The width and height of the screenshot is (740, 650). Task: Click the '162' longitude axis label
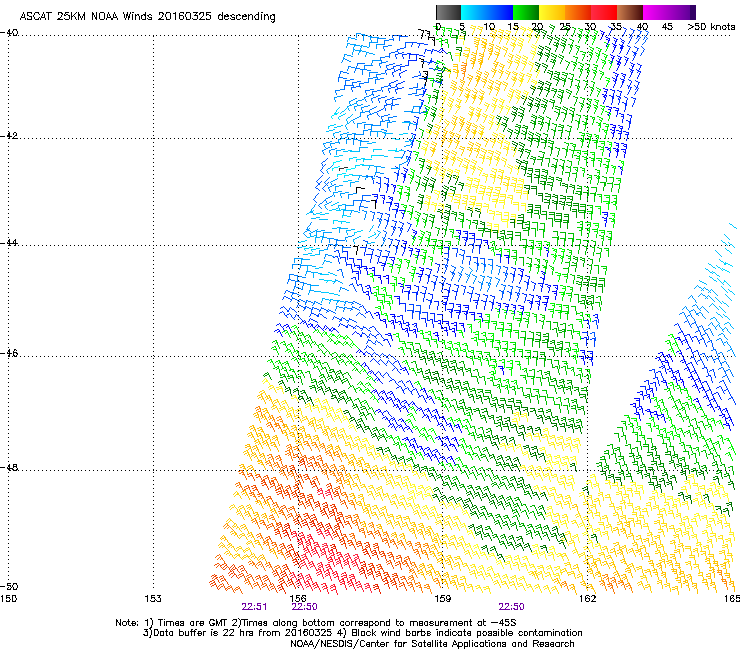(x=587, y=599)
